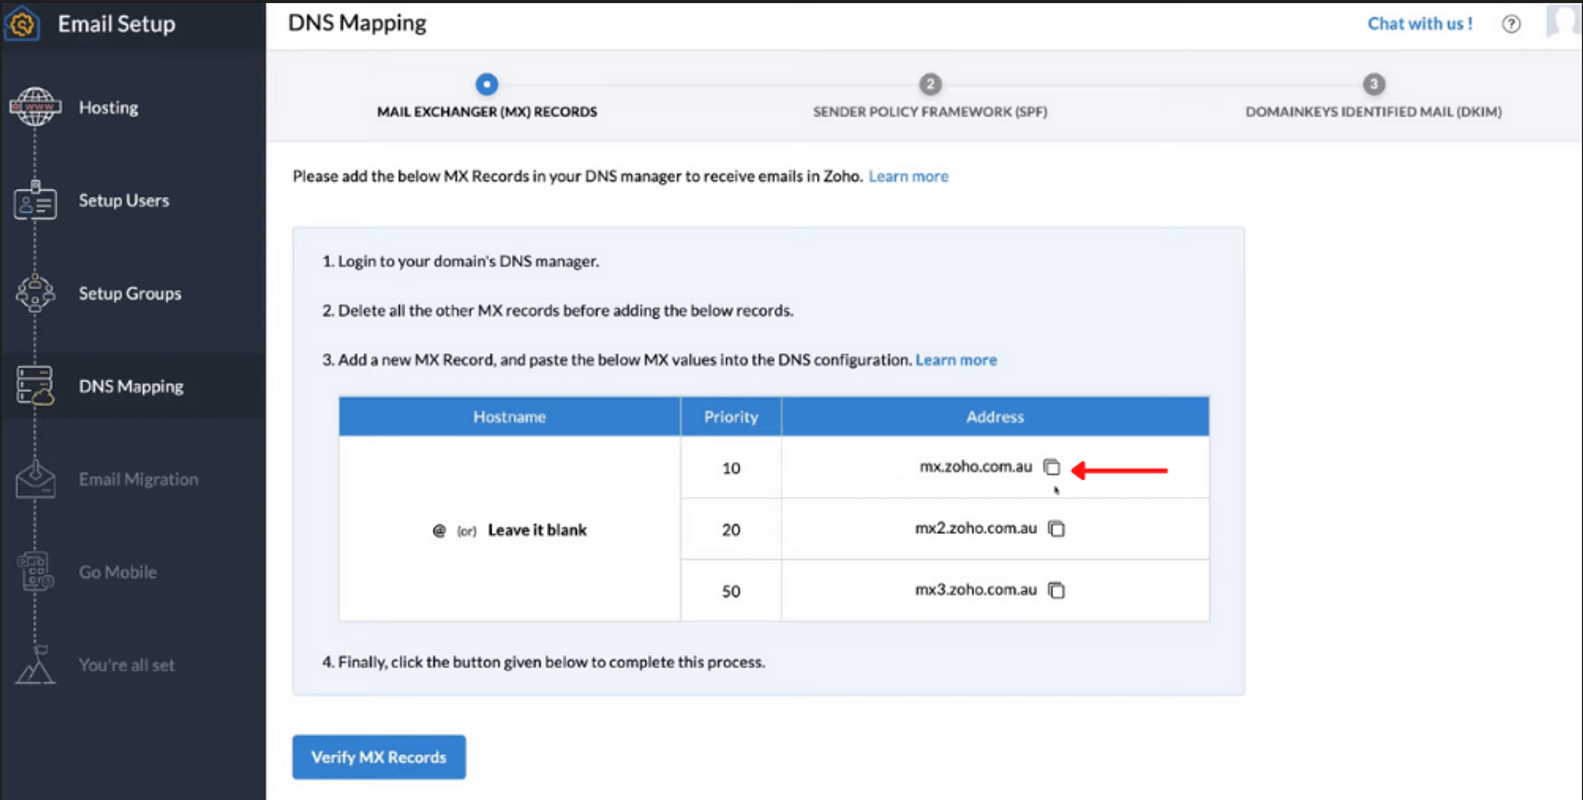The image size is (1583, 800).
Task: Click the priority value 20
Action: 731,530
